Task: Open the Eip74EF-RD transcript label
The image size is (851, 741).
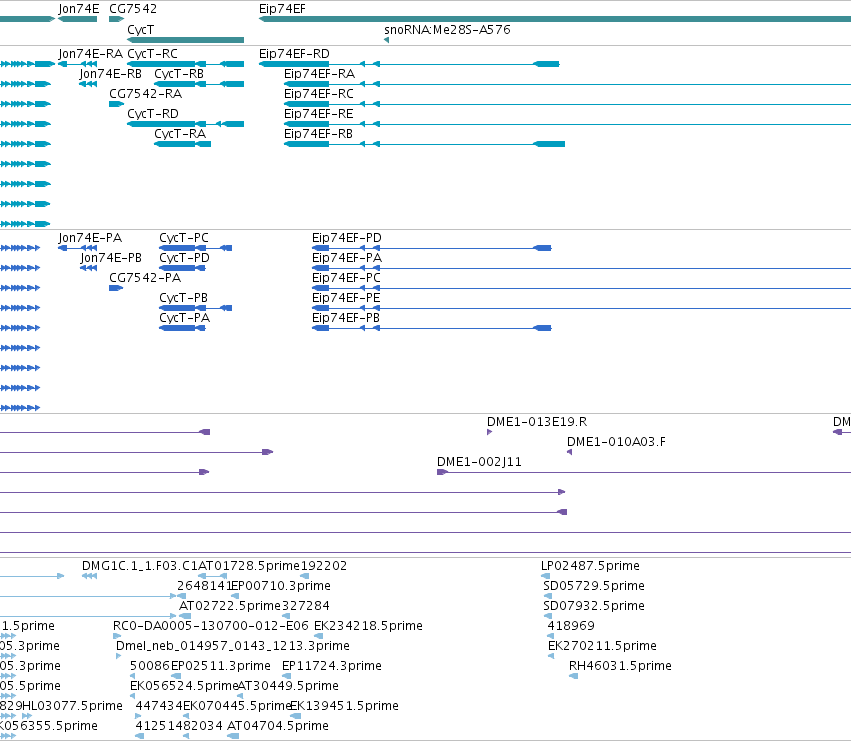Action: pyautogui.click(x=294, y=54)
